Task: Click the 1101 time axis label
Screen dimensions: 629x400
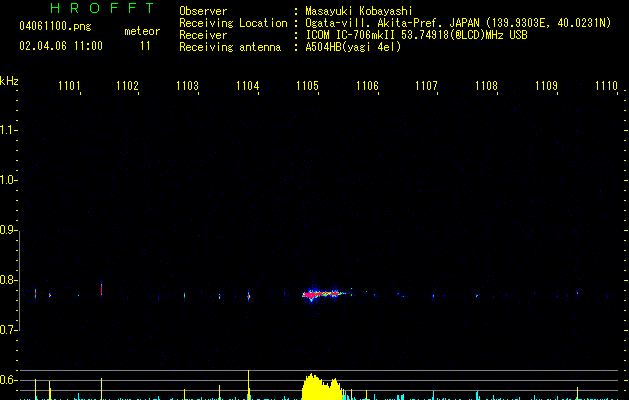Action: point(69,85)
